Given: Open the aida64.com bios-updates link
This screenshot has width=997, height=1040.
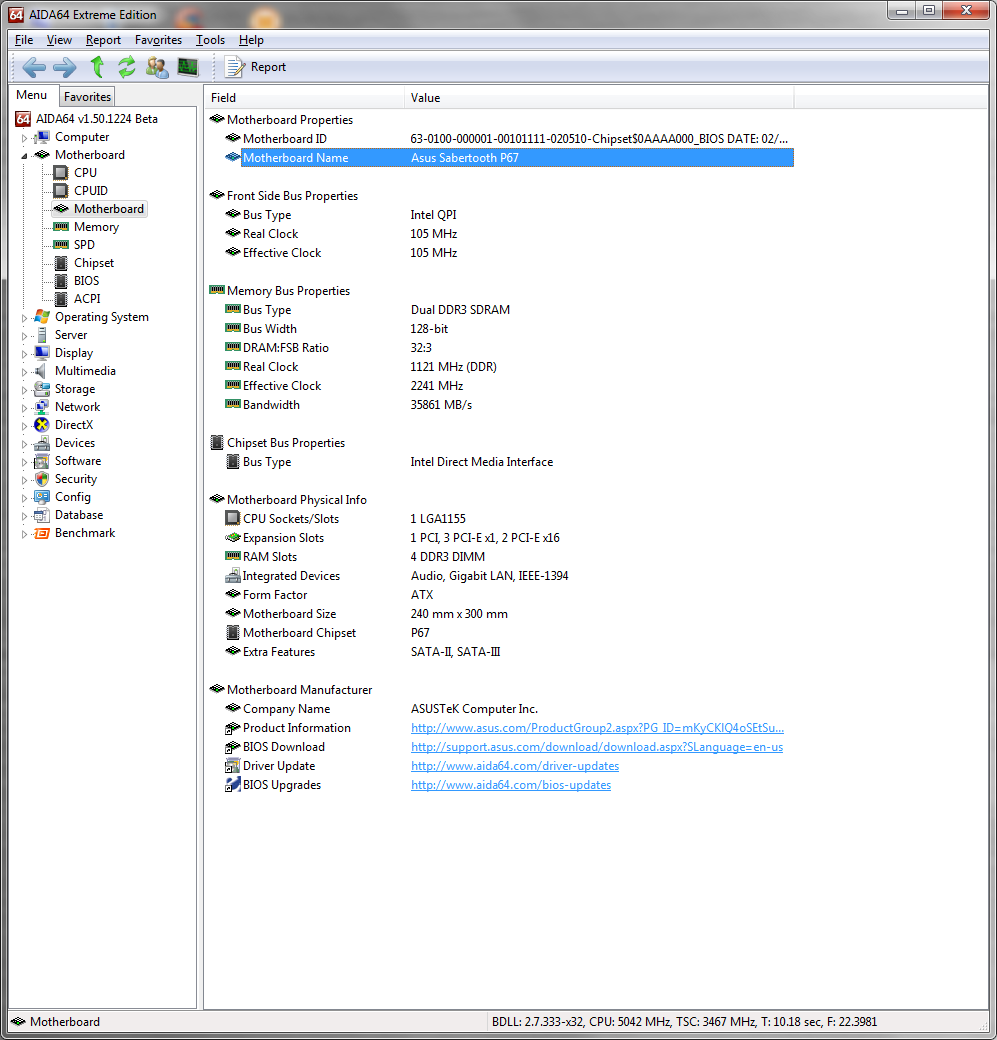Looking at the screenshot, I should (511, 785).
